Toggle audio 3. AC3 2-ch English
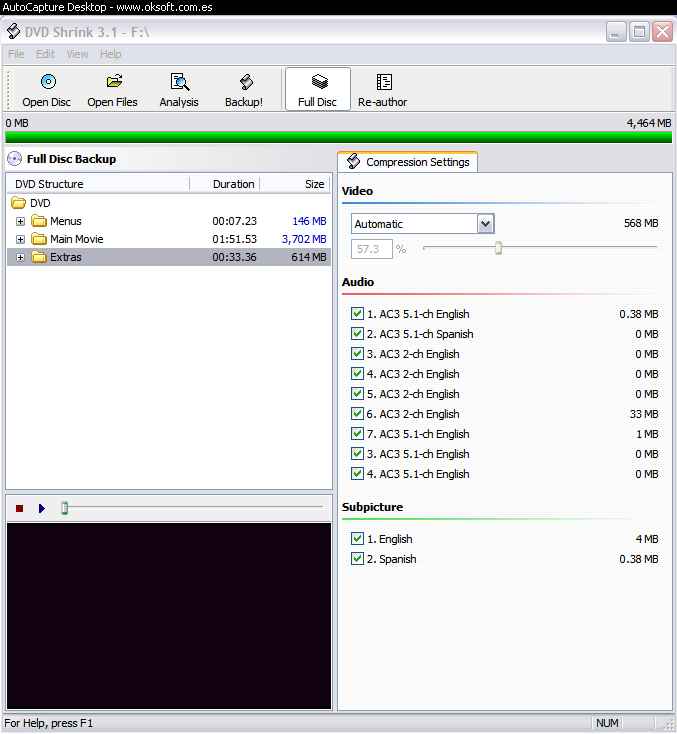Image resolution: width=677 pixels, height=734 pixels. click(357, 354)
